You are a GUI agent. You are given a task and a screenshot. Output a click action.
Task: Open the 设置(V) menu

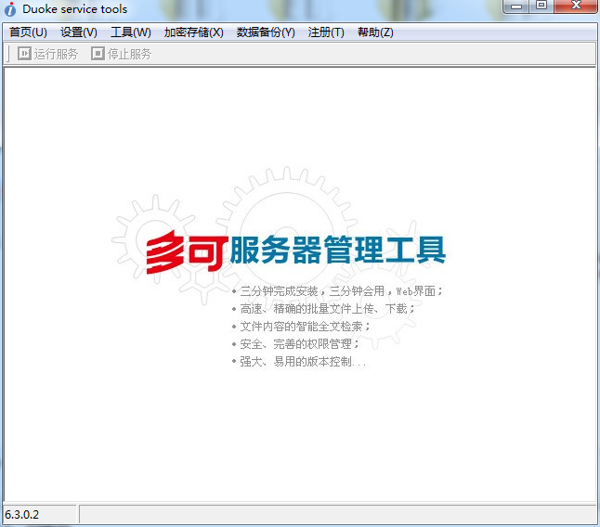pos(79,32)
